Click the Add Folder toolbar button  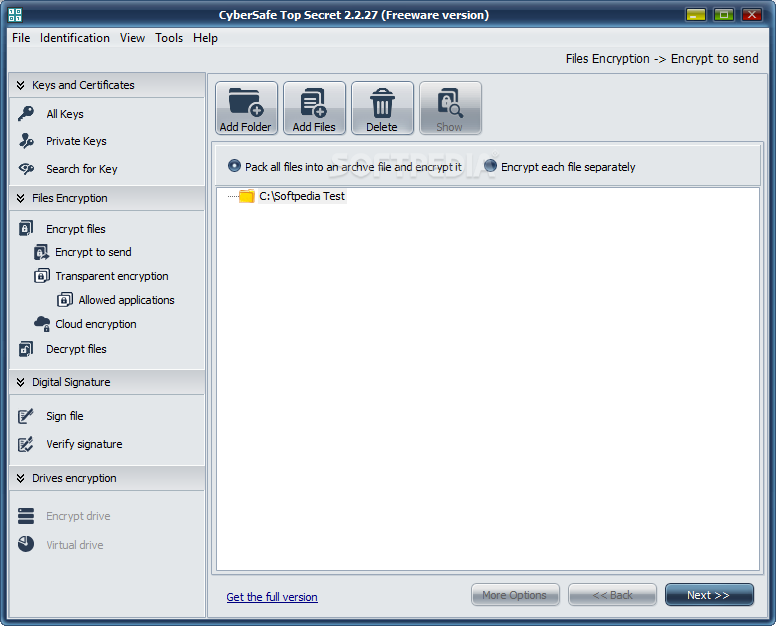(246, 108)
